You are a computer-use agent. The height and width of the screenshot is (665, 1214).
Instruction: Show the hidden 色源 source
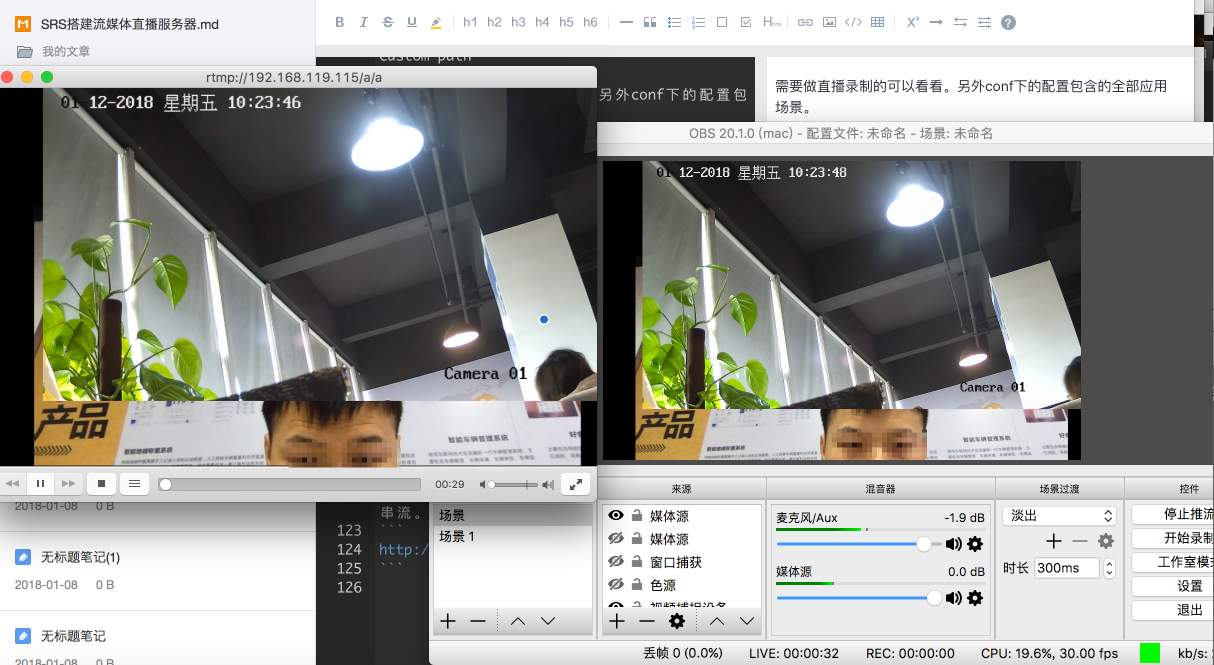pos(616,585)
